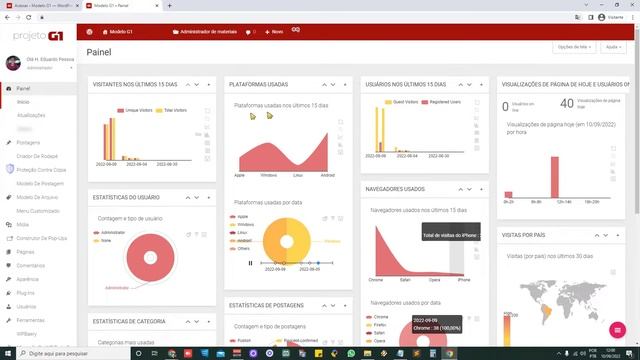
Task: Click the blue marker on platforms timeline slider
Action: tap(318, 263)
